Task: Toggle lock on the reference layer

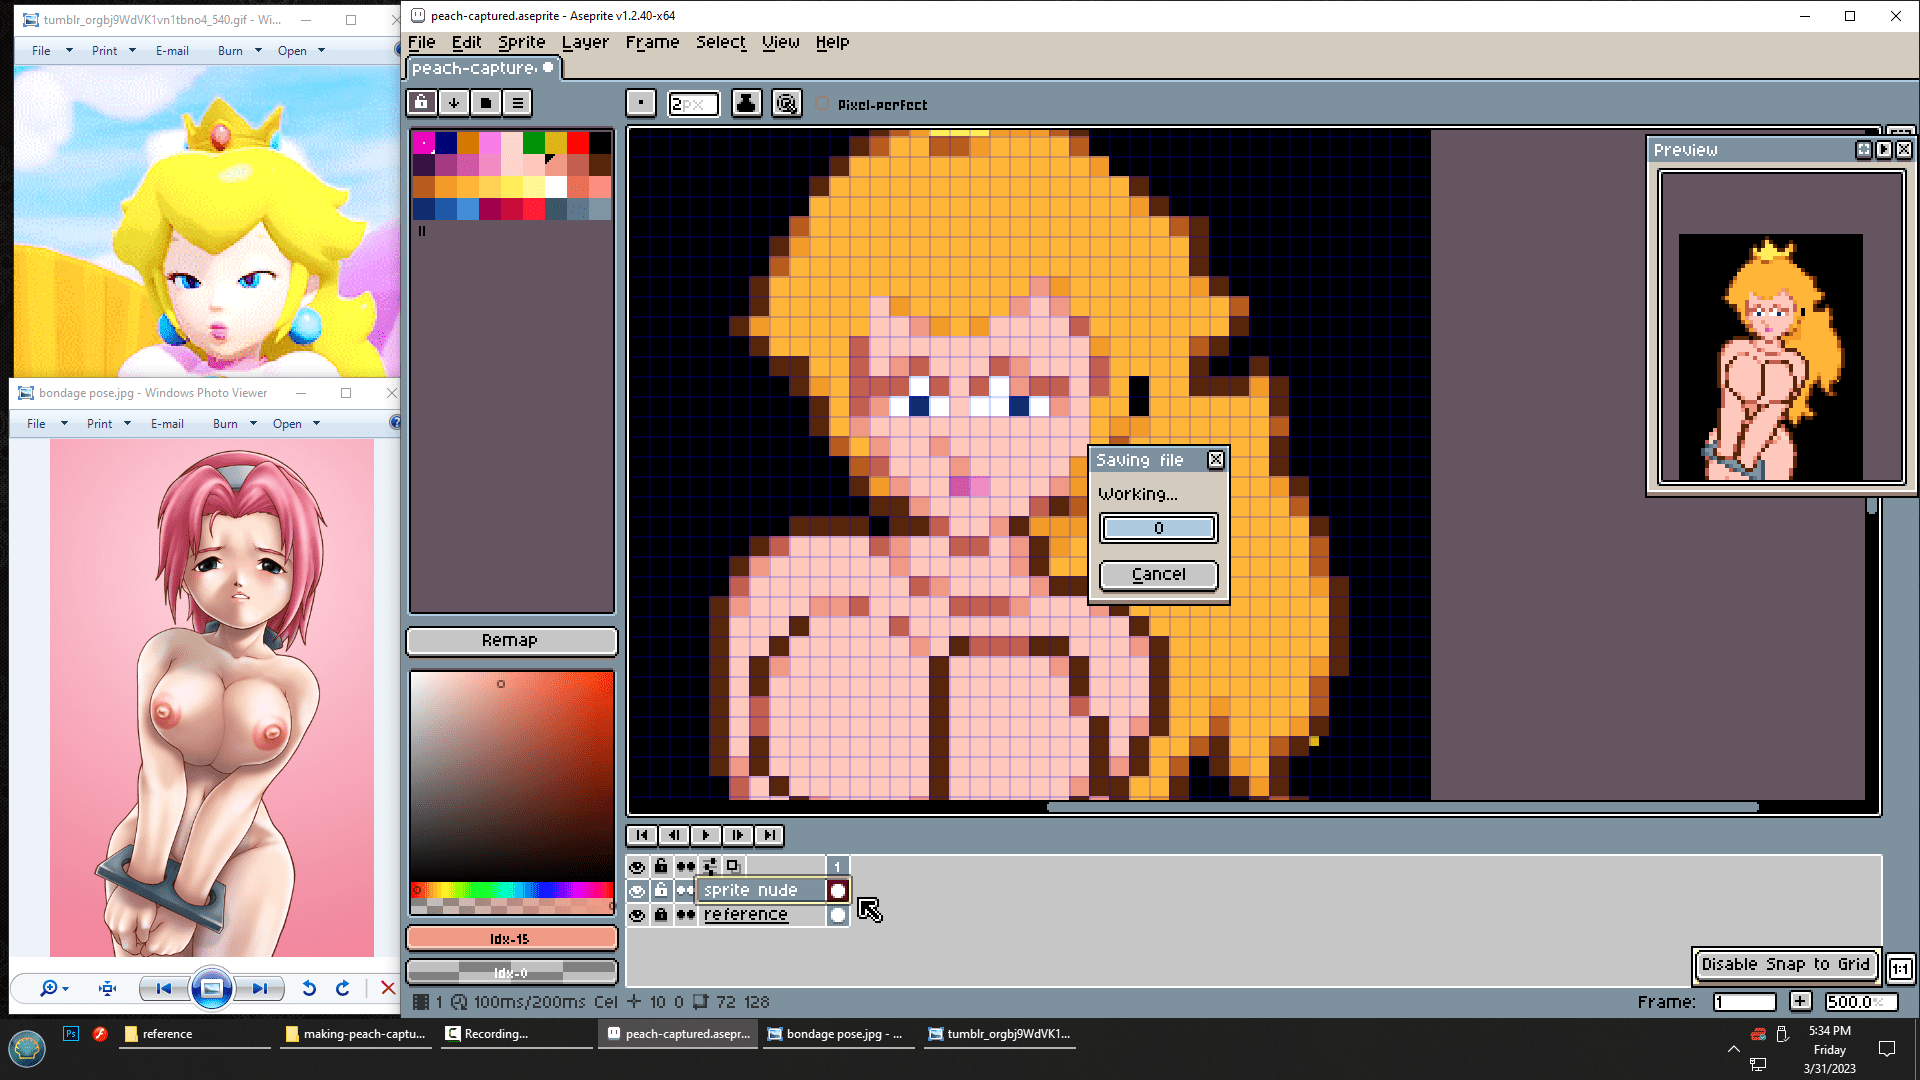Action: [x=661, y=914]
